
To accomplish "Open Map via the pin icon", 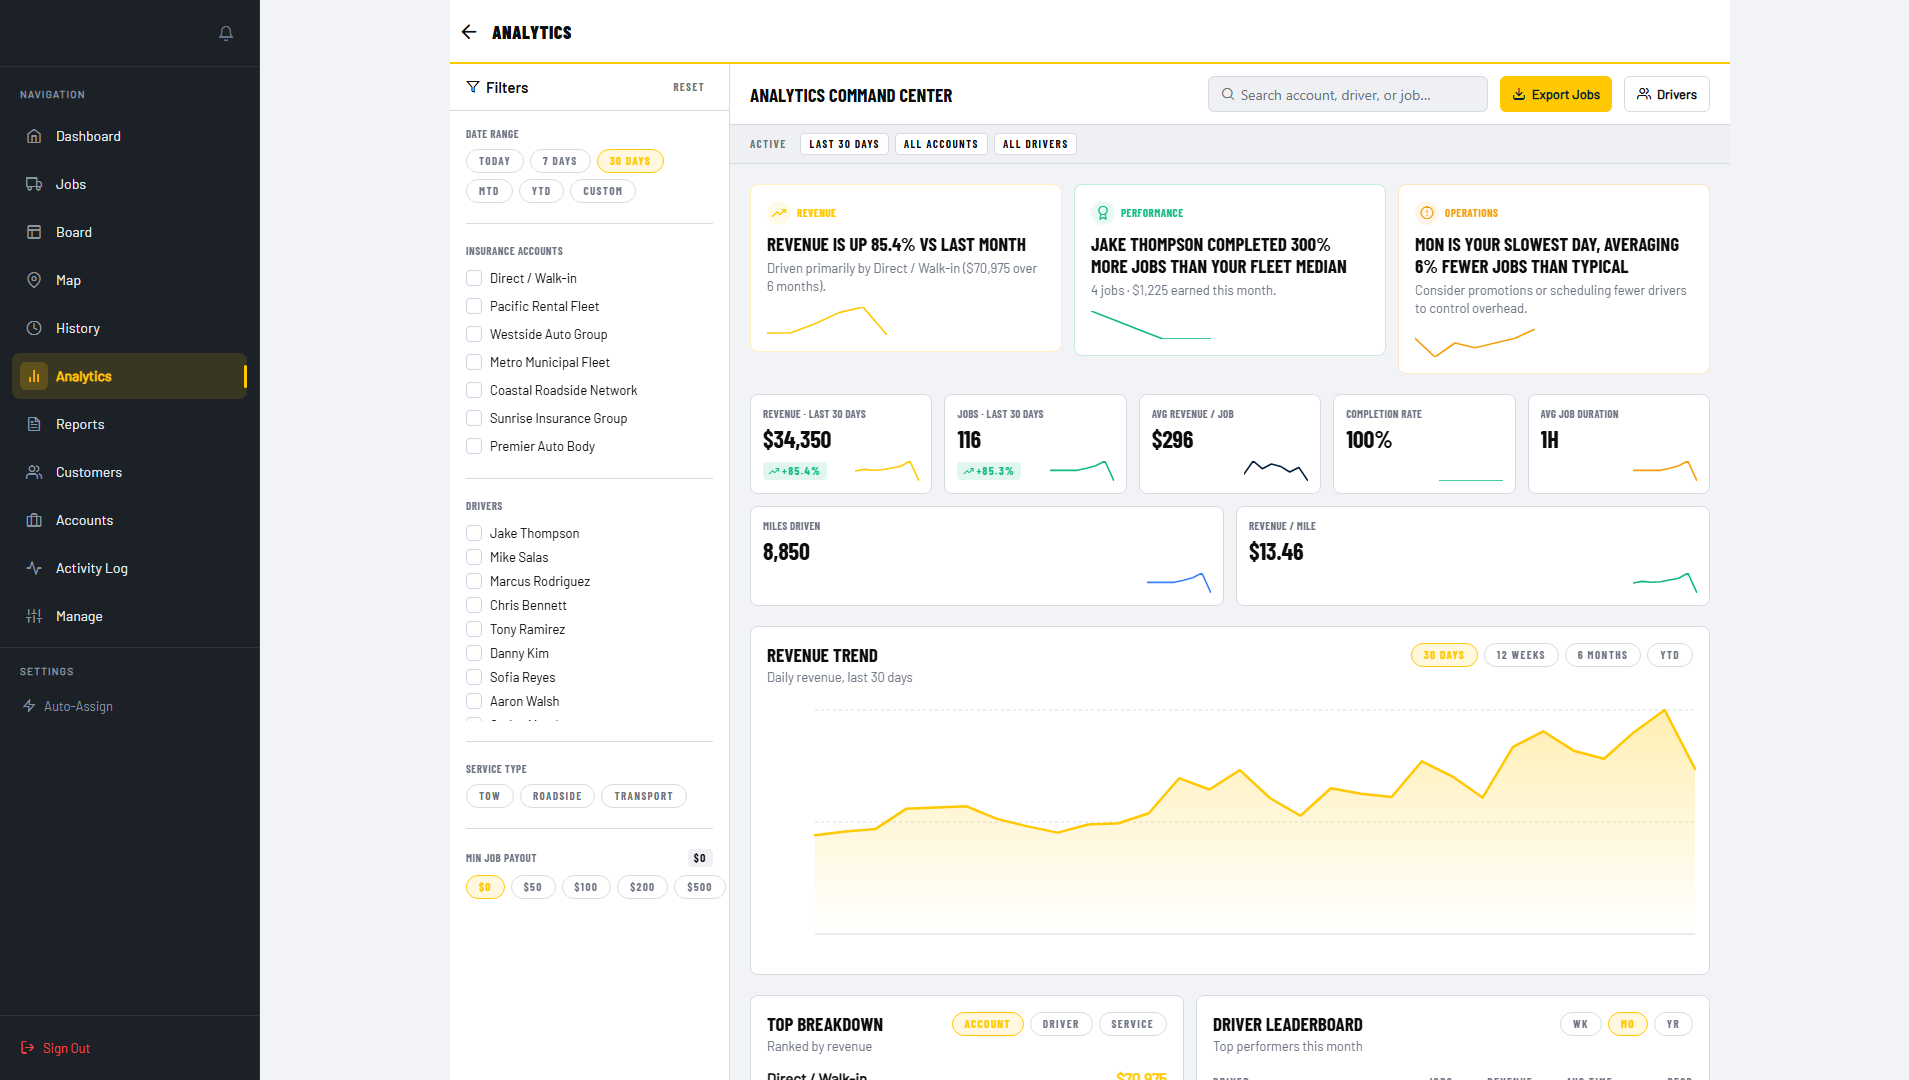I will coord(34,280).
